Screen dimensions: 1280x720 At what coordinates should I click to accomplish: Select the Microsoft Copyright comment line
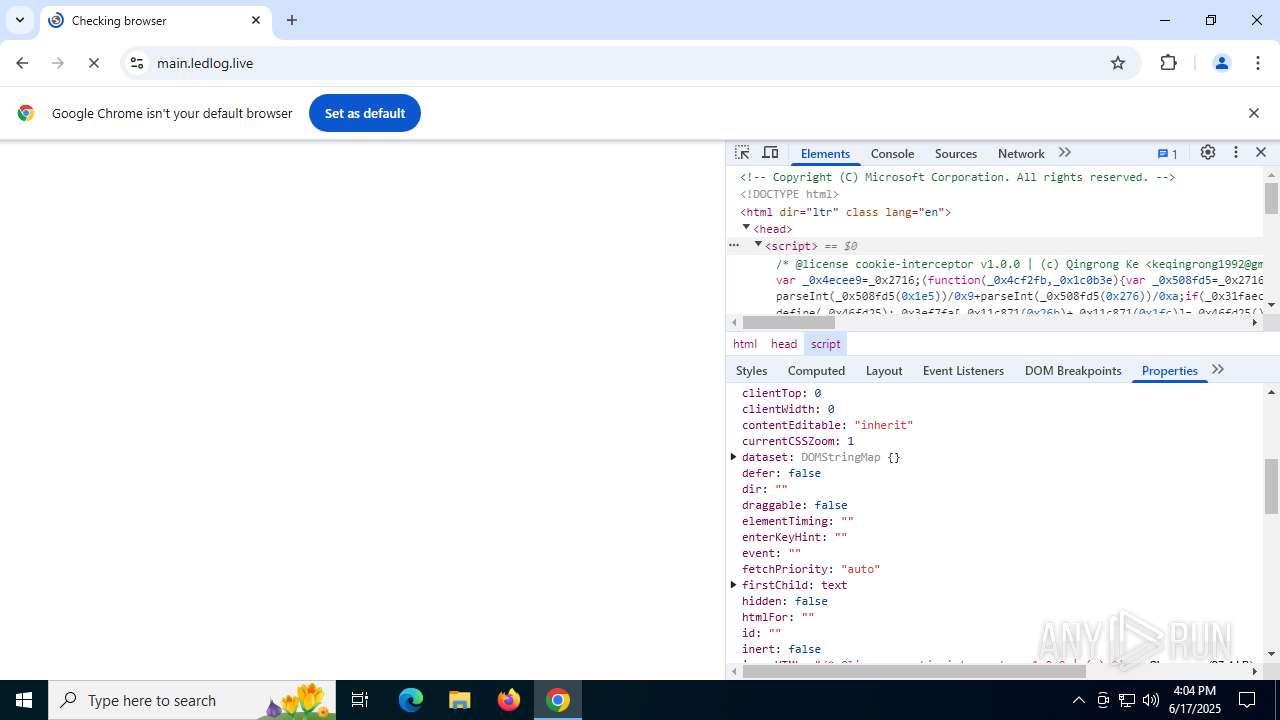tap(957, 177)
